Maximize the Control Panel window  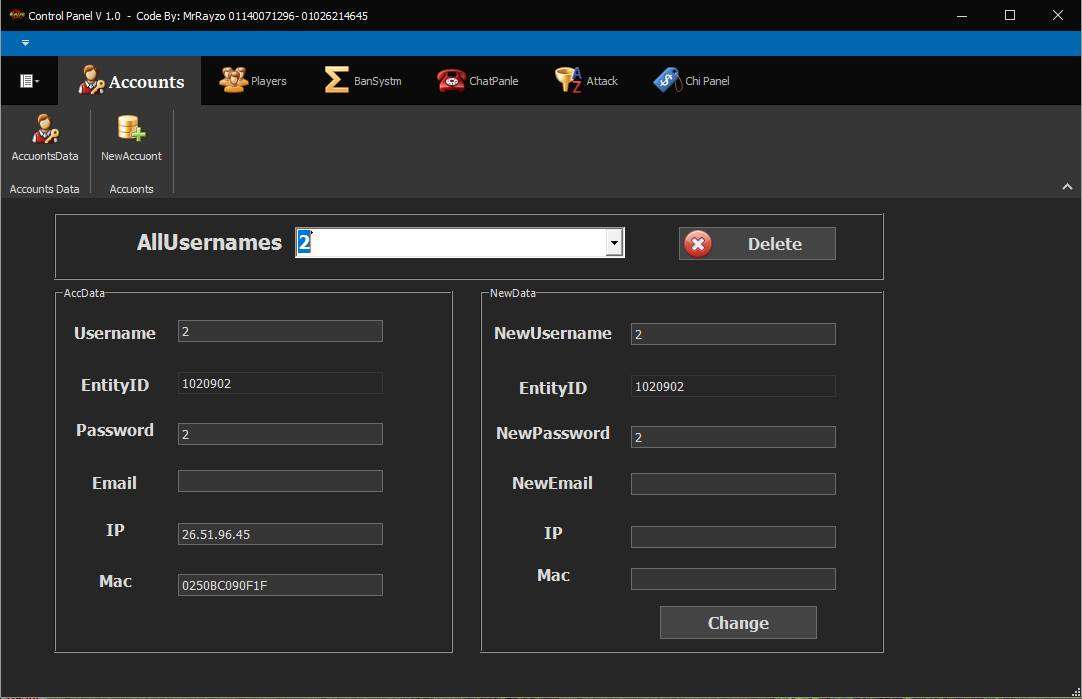tap(1010, 15)
